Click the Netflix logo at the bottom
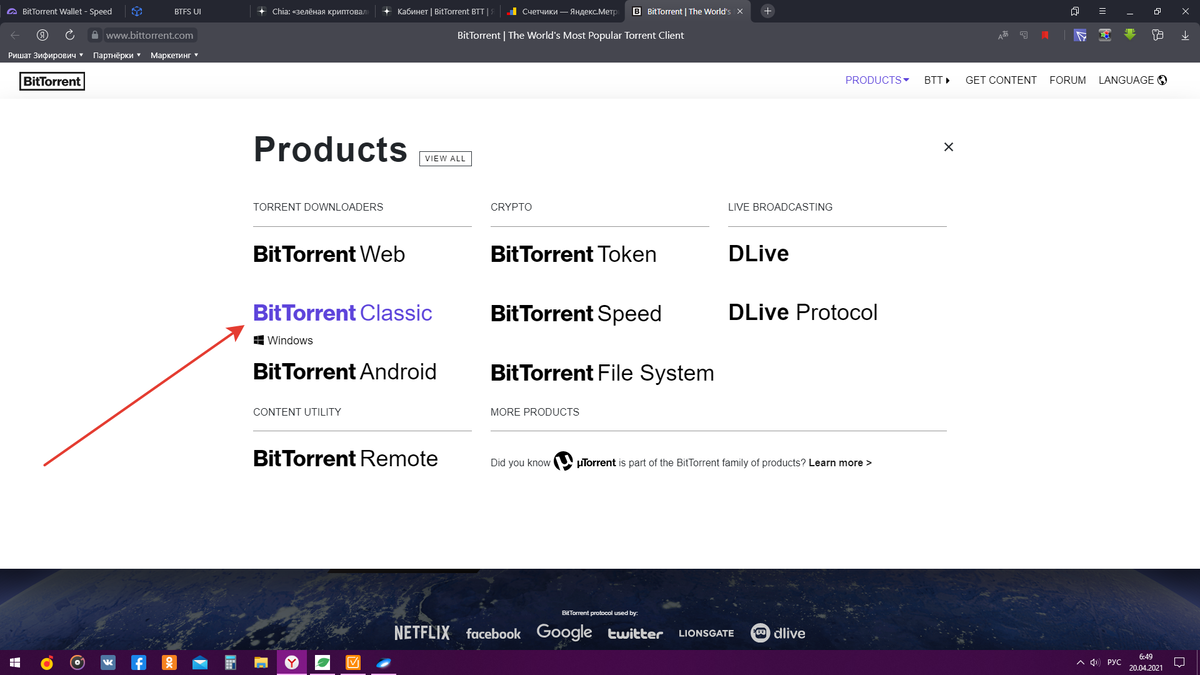 421,632
